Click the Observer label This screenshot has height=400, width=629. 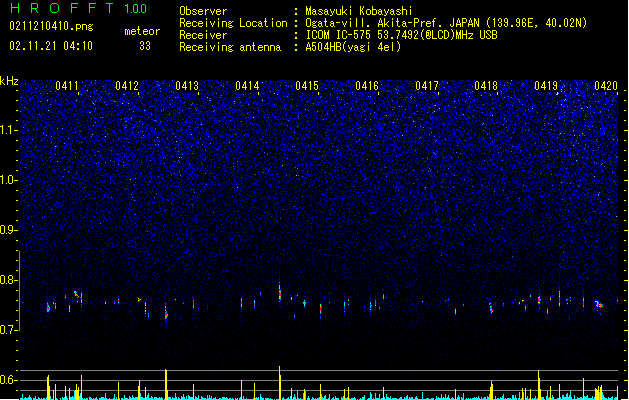[x=203, y=11]
